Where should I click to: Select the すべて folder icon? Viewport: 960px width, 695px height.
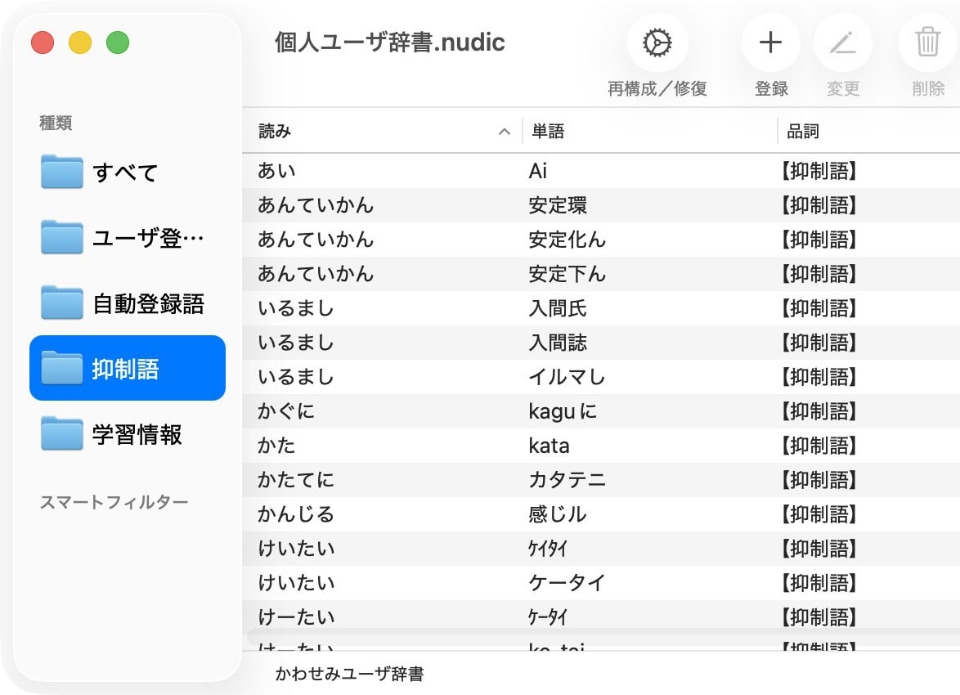[62, 172]
